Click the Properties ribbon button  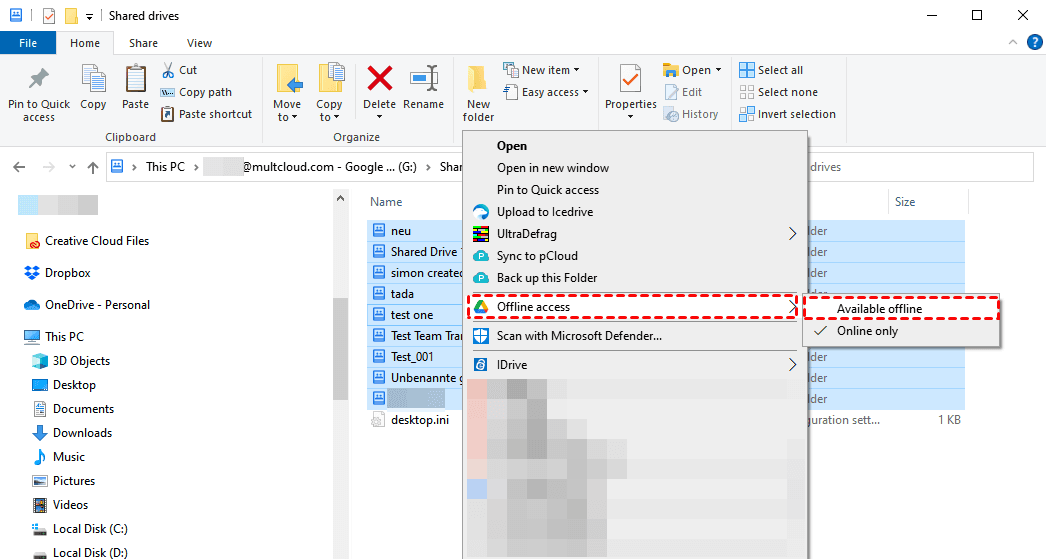pos(630,92)
